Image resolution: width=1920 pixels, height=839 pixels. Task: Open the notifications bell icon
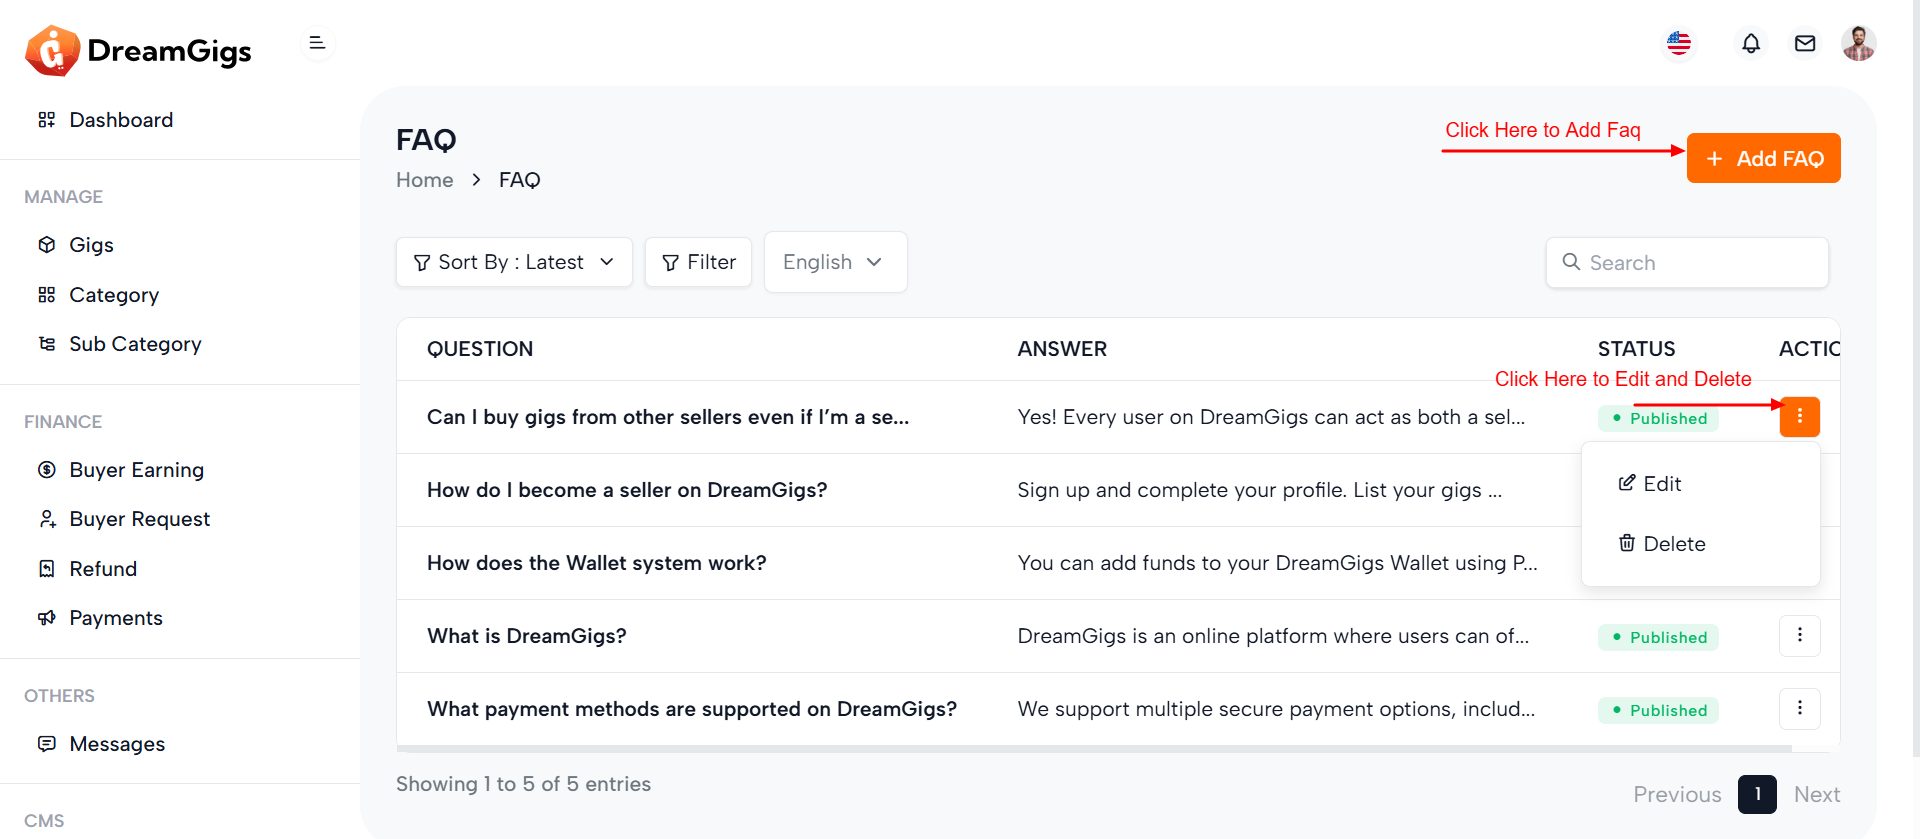pyautogui.click(x=1750, y=44)
